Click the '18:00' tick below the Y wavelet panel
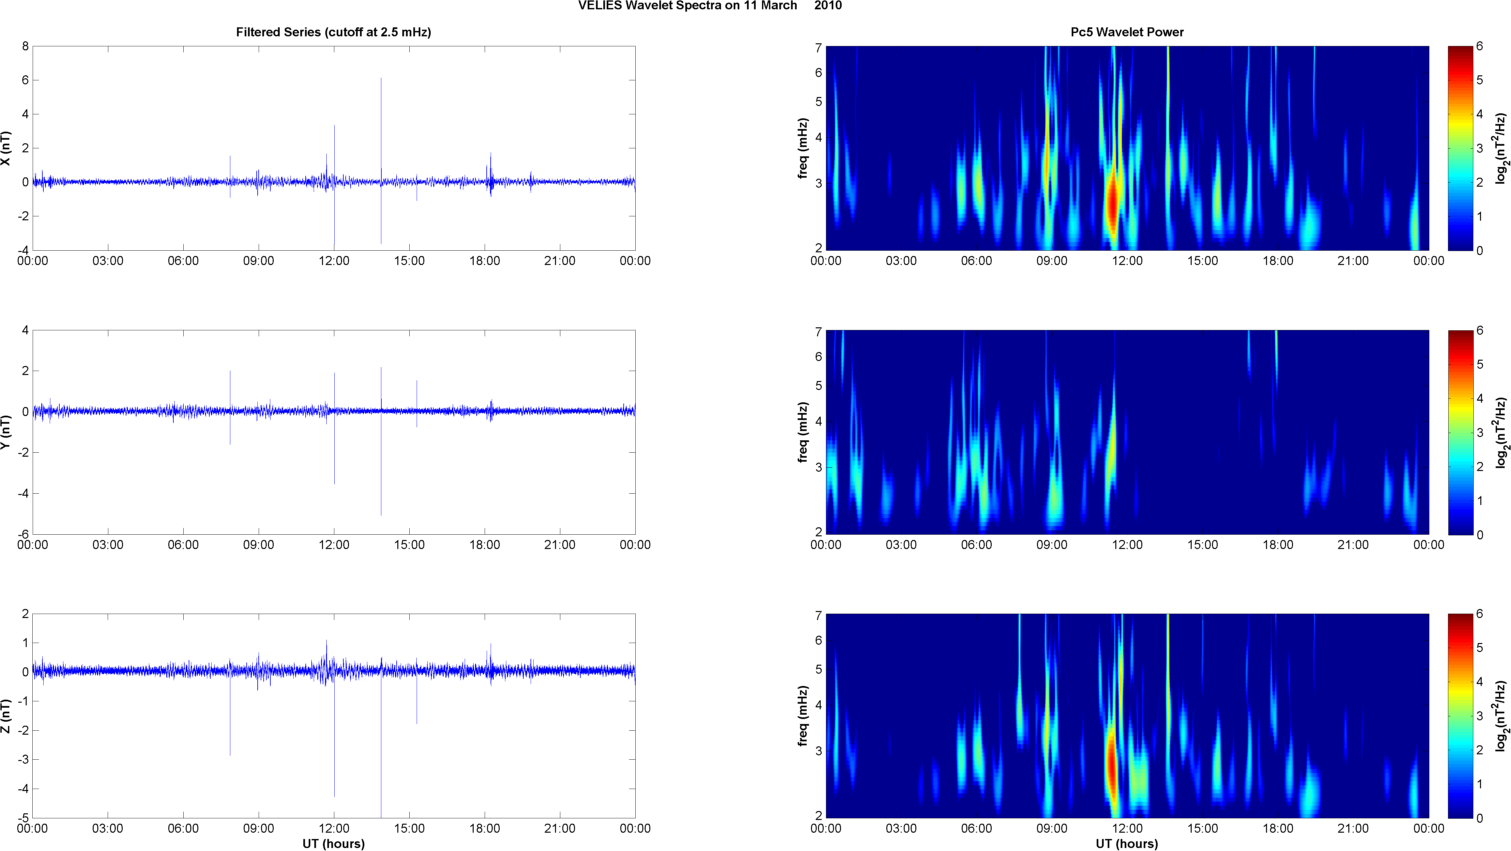Viewport: 1511px width, 851px height. coord(1278,545)
